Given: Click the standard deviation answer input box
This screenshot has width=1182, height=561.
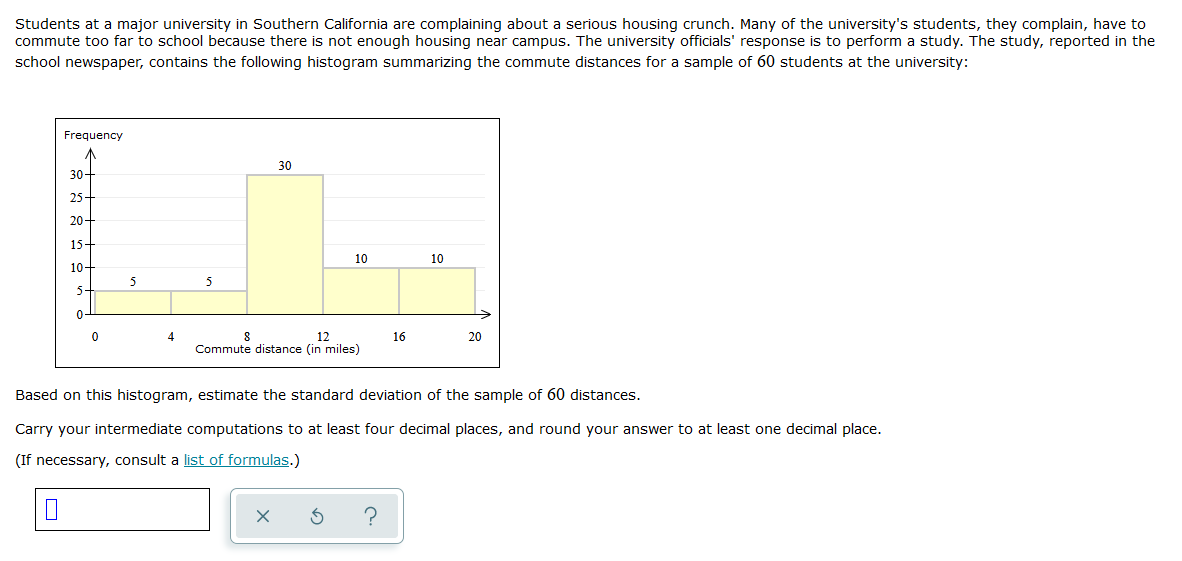Looking at the screenshot, I should click(122, 510).
